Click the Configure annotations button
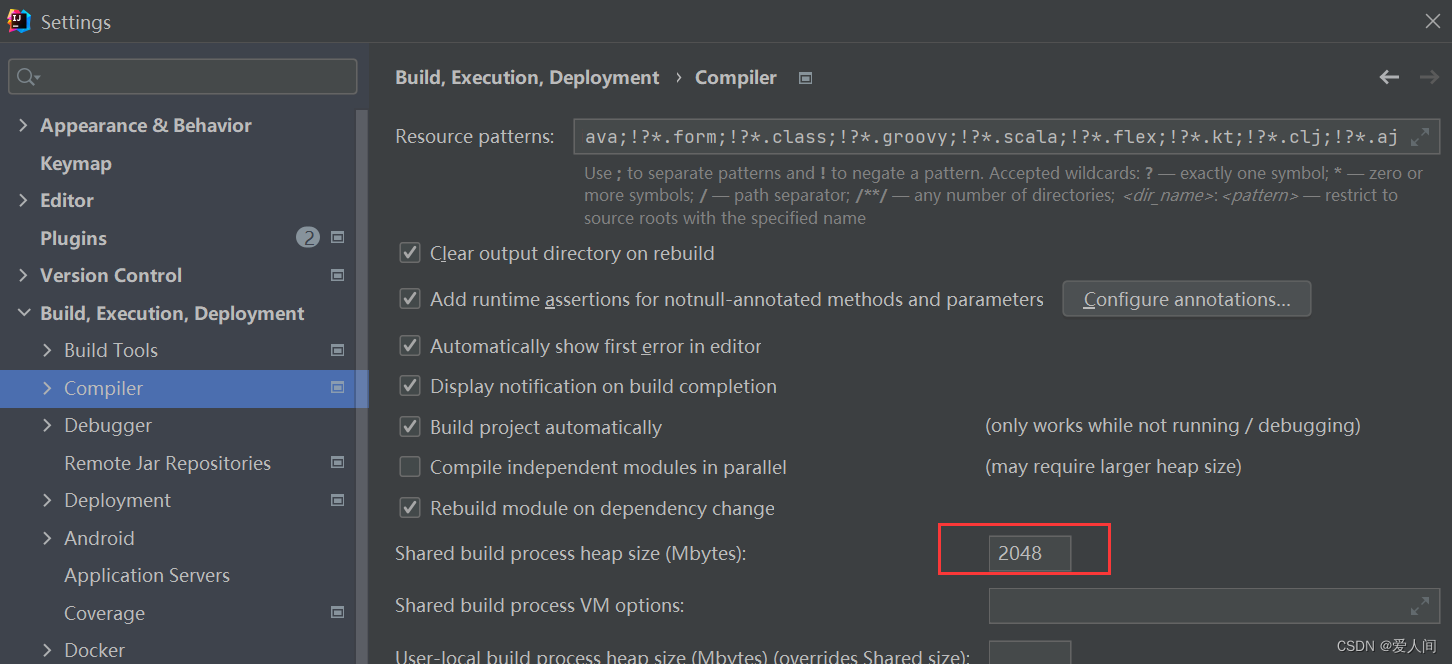Image resolution: width=1452 pixels, height=664 pixels. pyautogui.click(x=1186, y=299)
